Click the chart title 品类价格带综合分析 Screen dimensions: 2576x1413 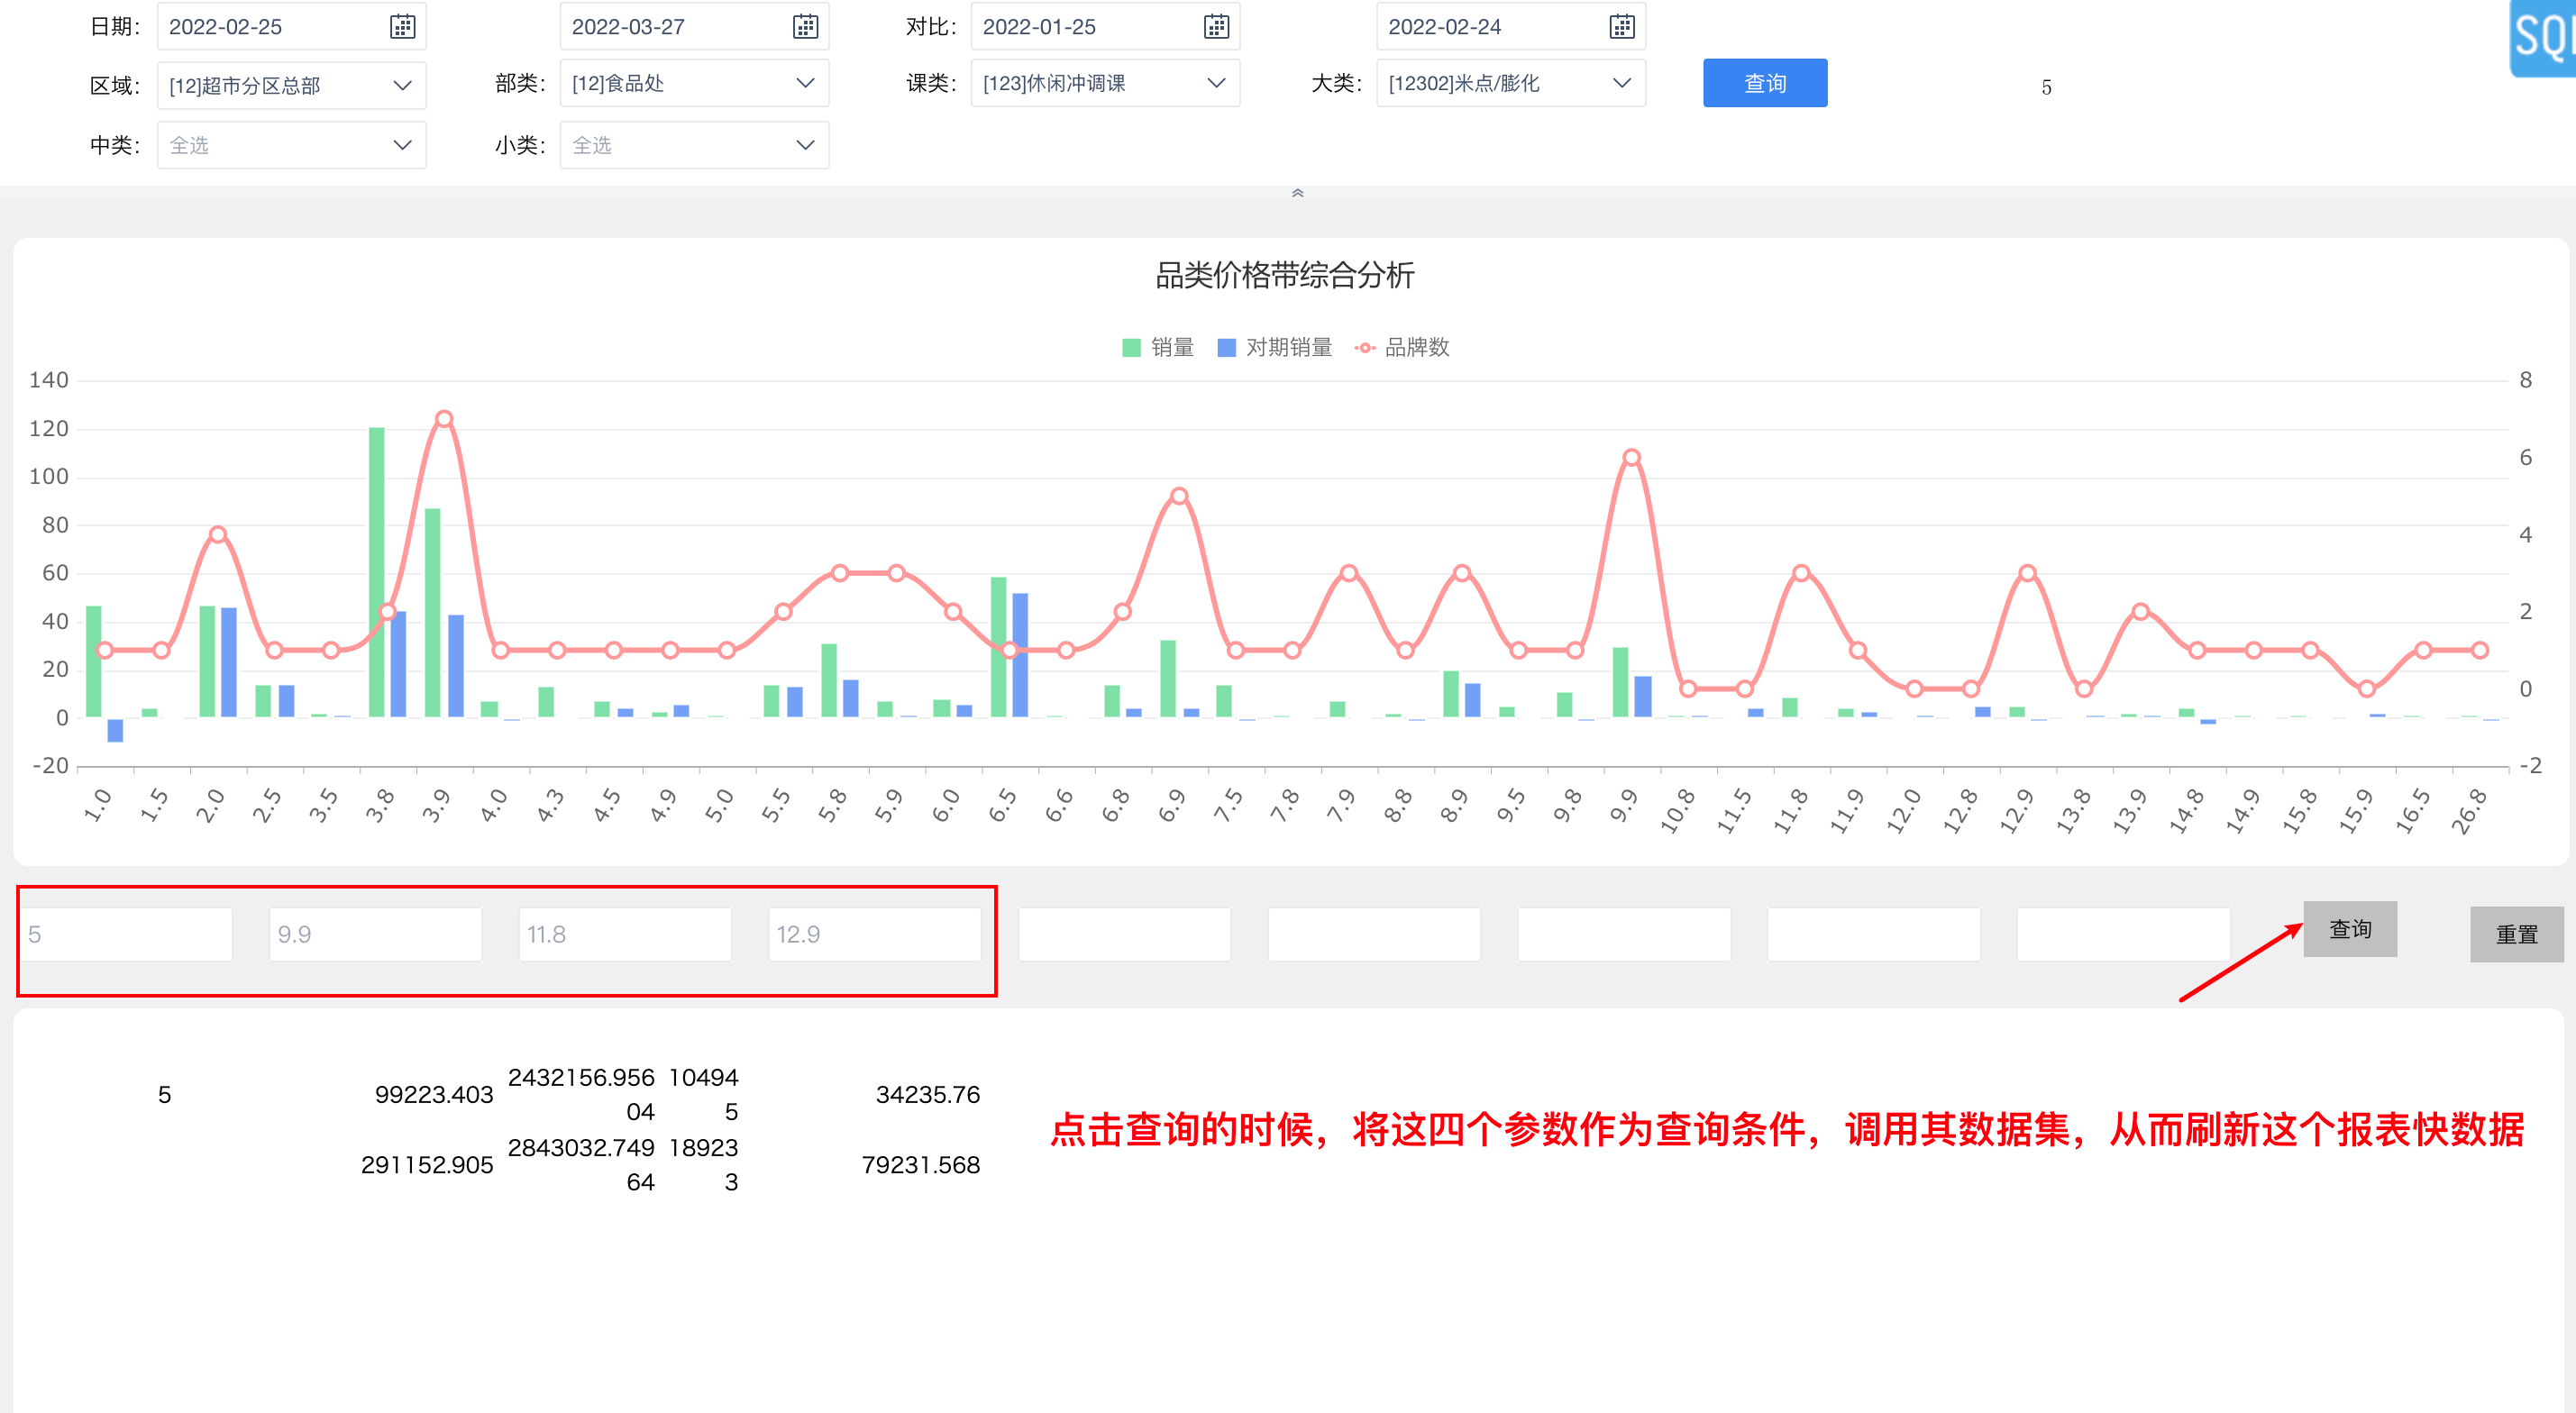tap(1285, 275)
